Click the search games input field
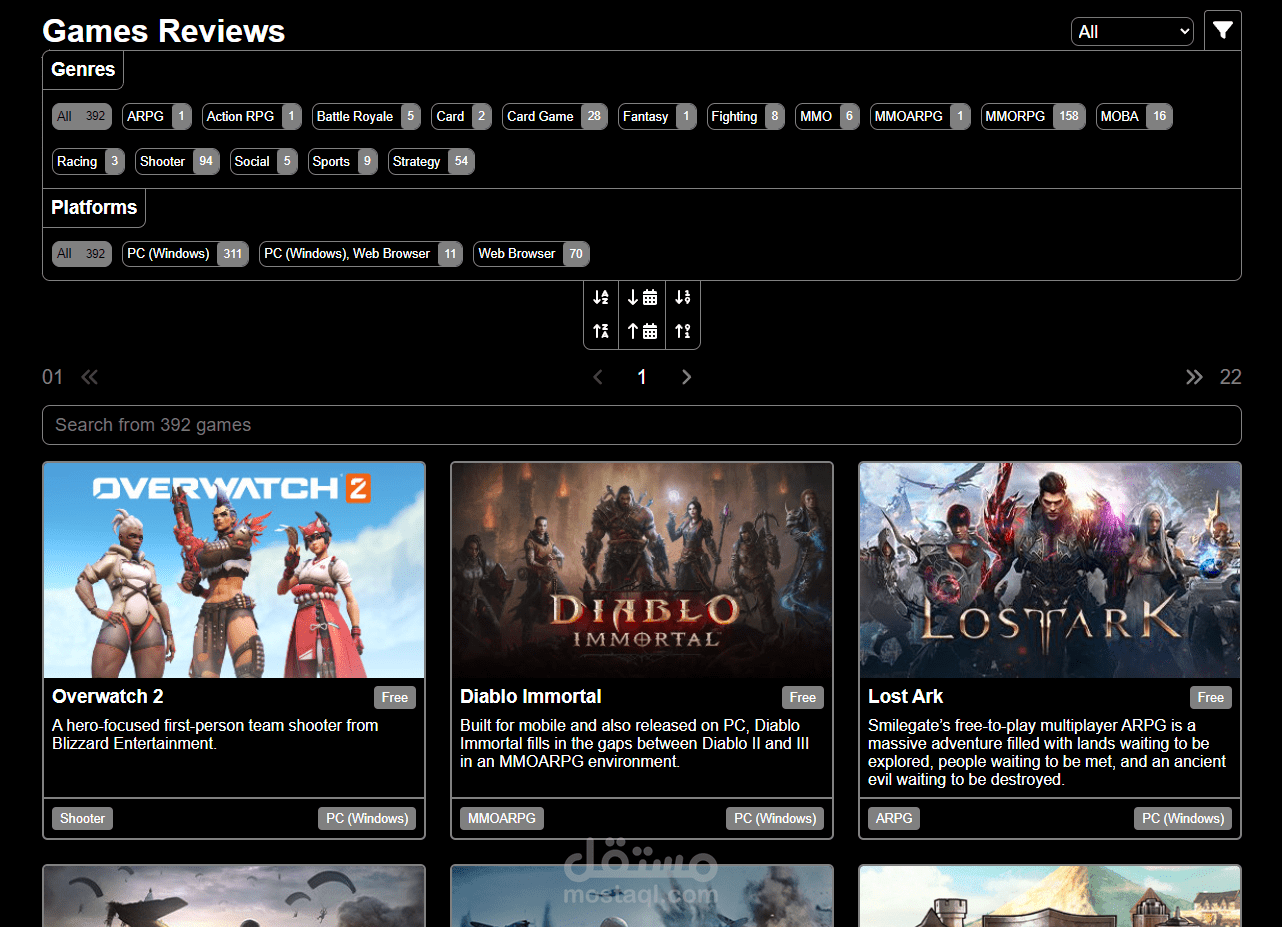 [x=641, y=425]
